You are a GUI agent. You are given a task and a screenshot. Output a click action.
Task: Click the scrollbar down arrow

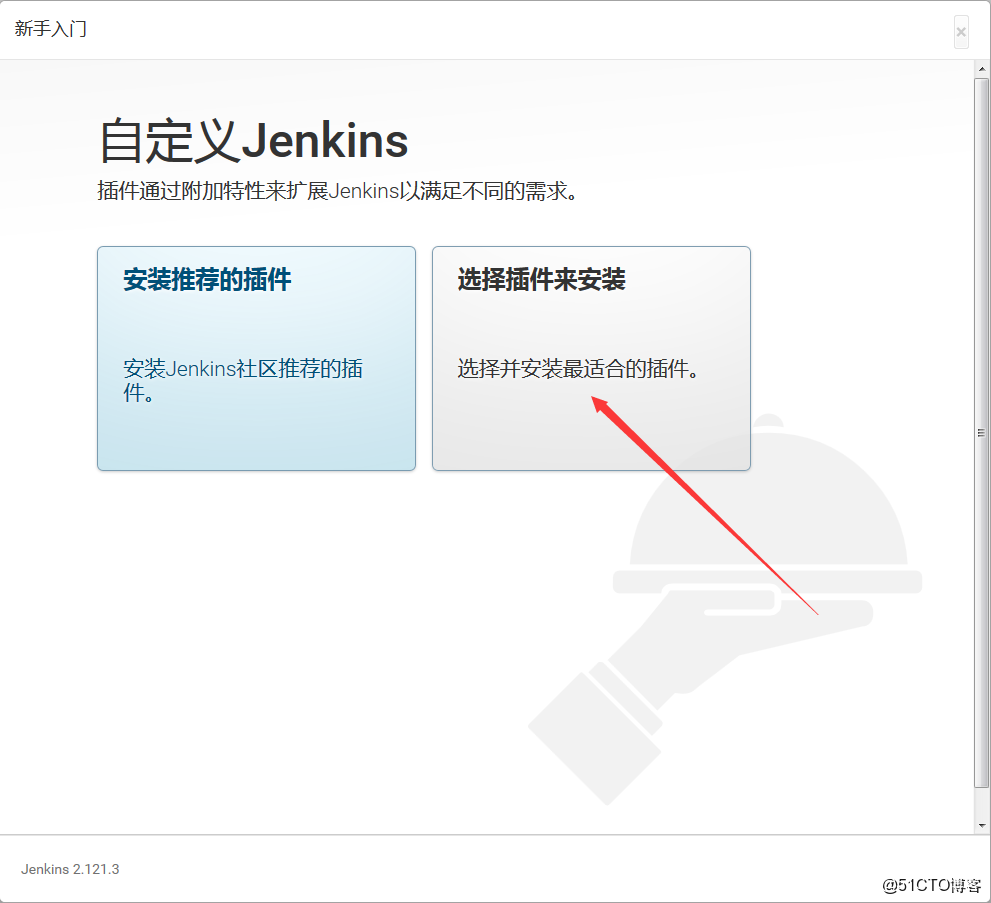point(982,825)
